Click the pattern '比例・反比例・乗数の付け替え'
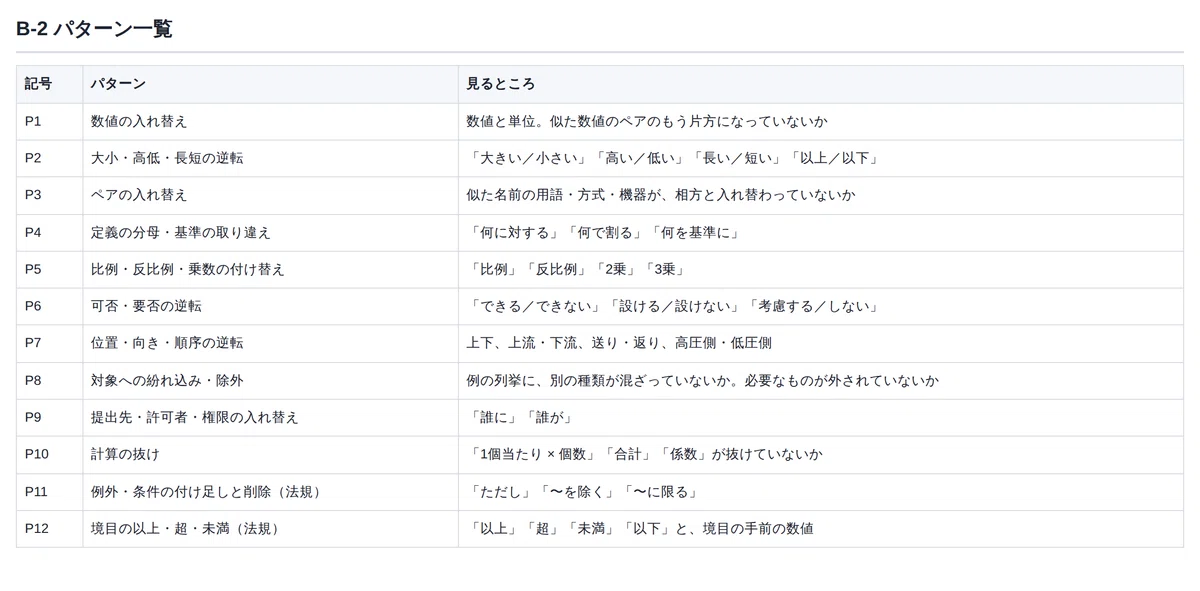 pos(188,269)
